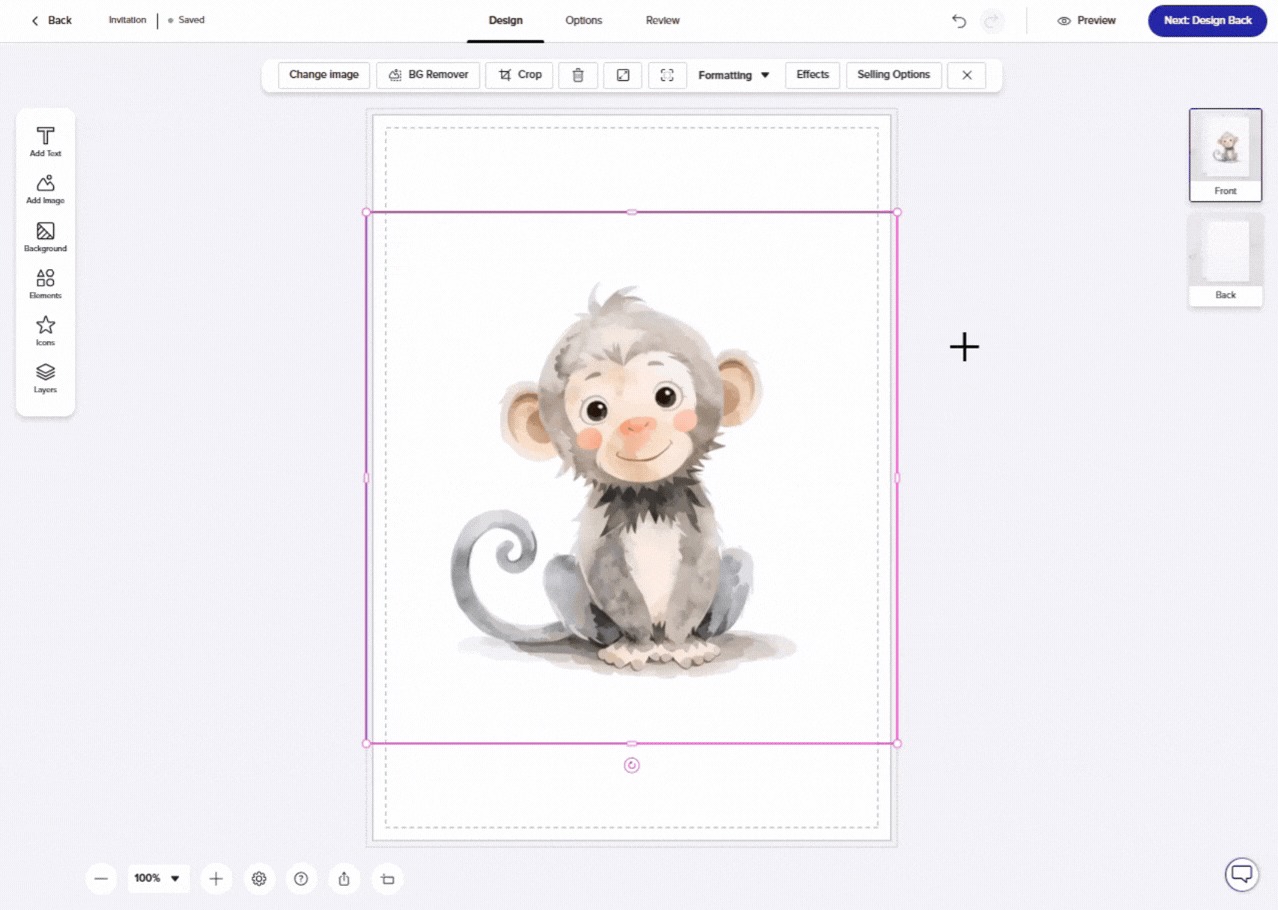Open the chat support bubble
Image resolution: width=1278 pixels, height=910 pixels.
click(1241, 874)
